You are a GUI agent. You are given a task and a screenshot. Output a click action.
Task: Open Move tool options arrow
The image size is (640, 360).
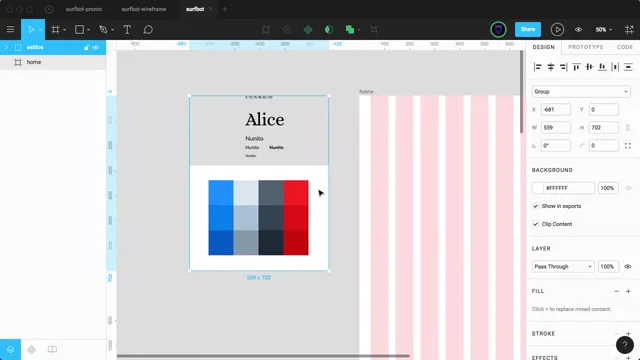[40, 30]
